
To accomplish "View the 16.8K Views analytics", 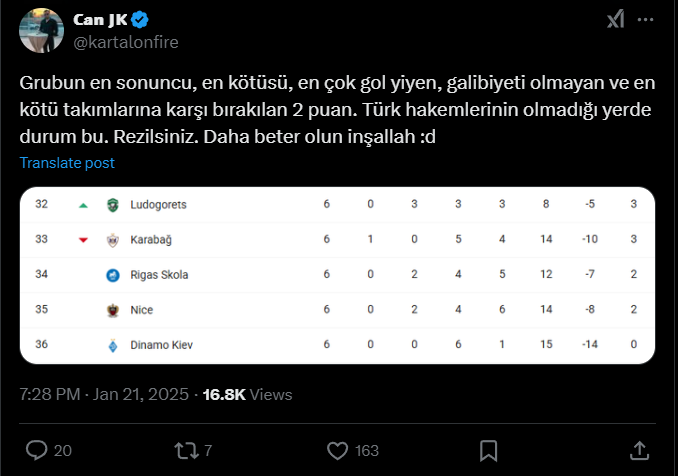I will [247, 394].
